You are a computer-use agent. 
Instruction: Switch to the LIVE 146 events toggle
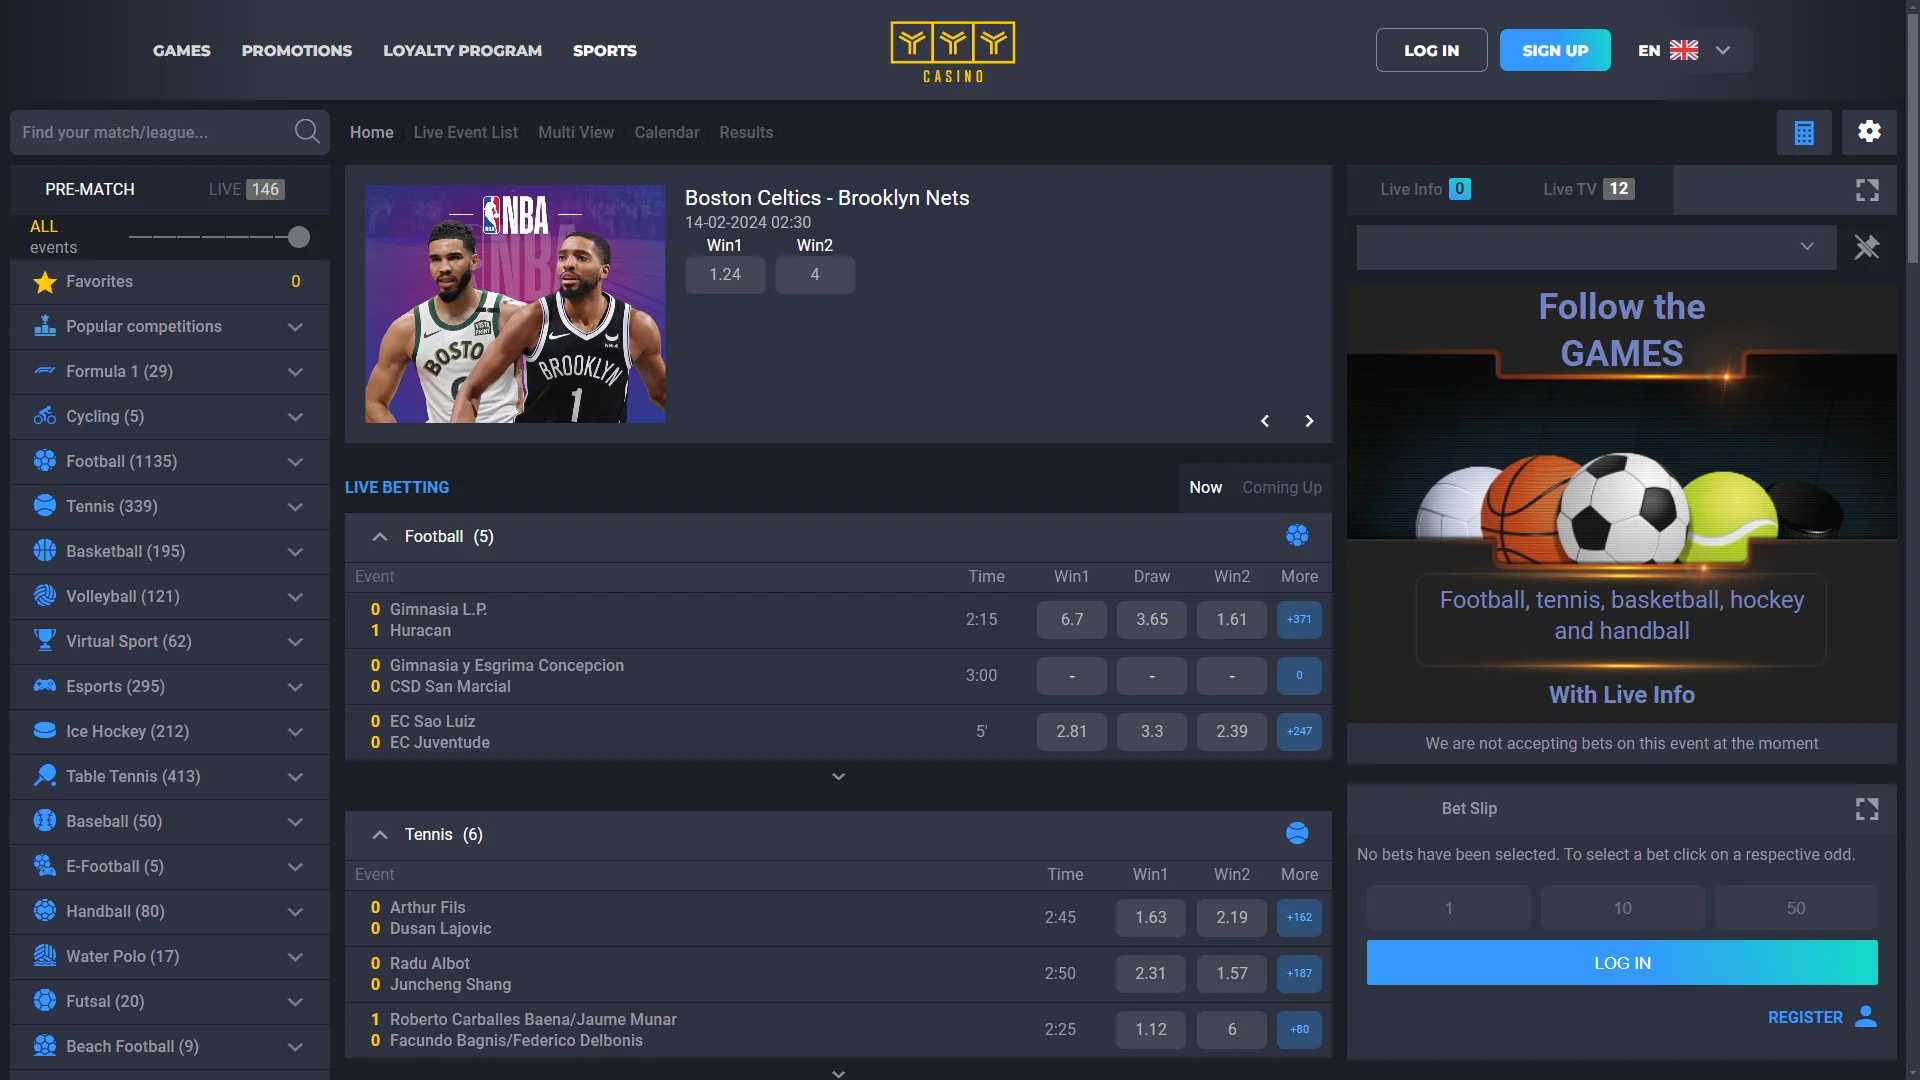246,189
